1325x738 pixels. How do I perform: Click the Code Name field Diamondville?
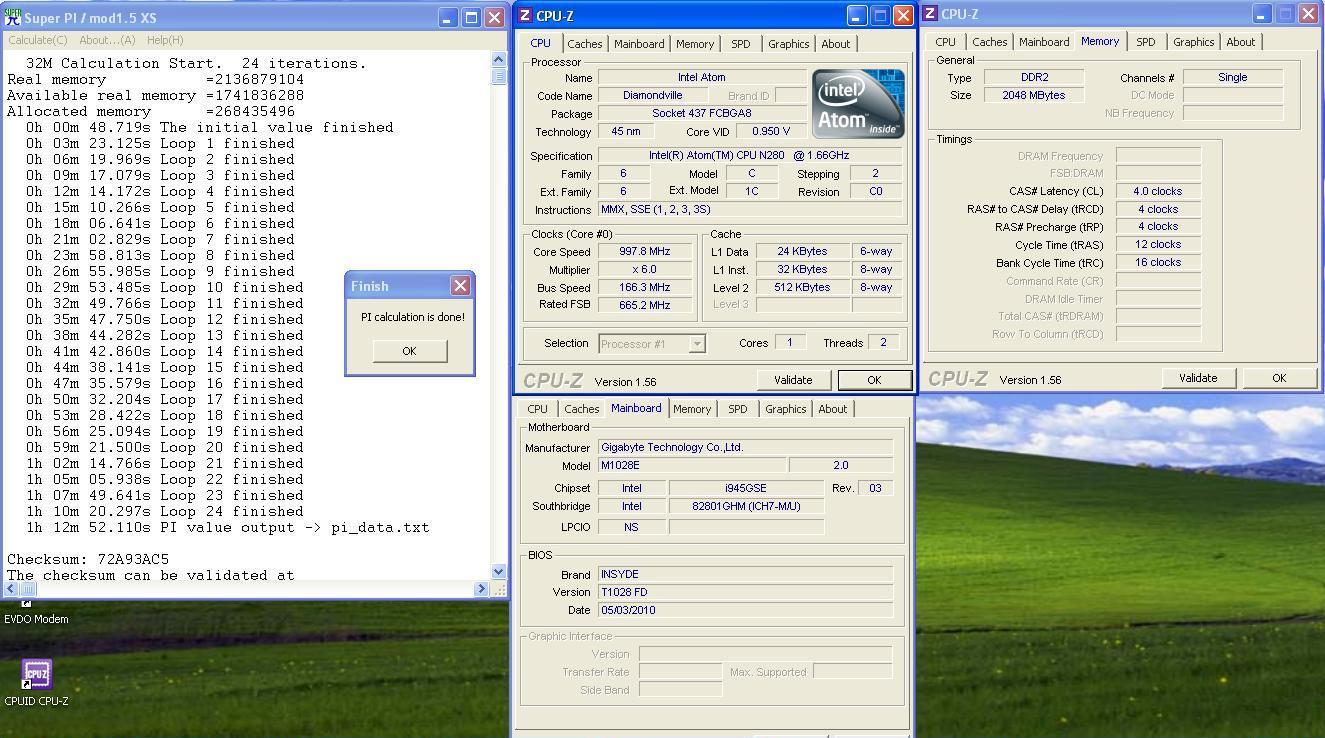(x=652, y=96)
